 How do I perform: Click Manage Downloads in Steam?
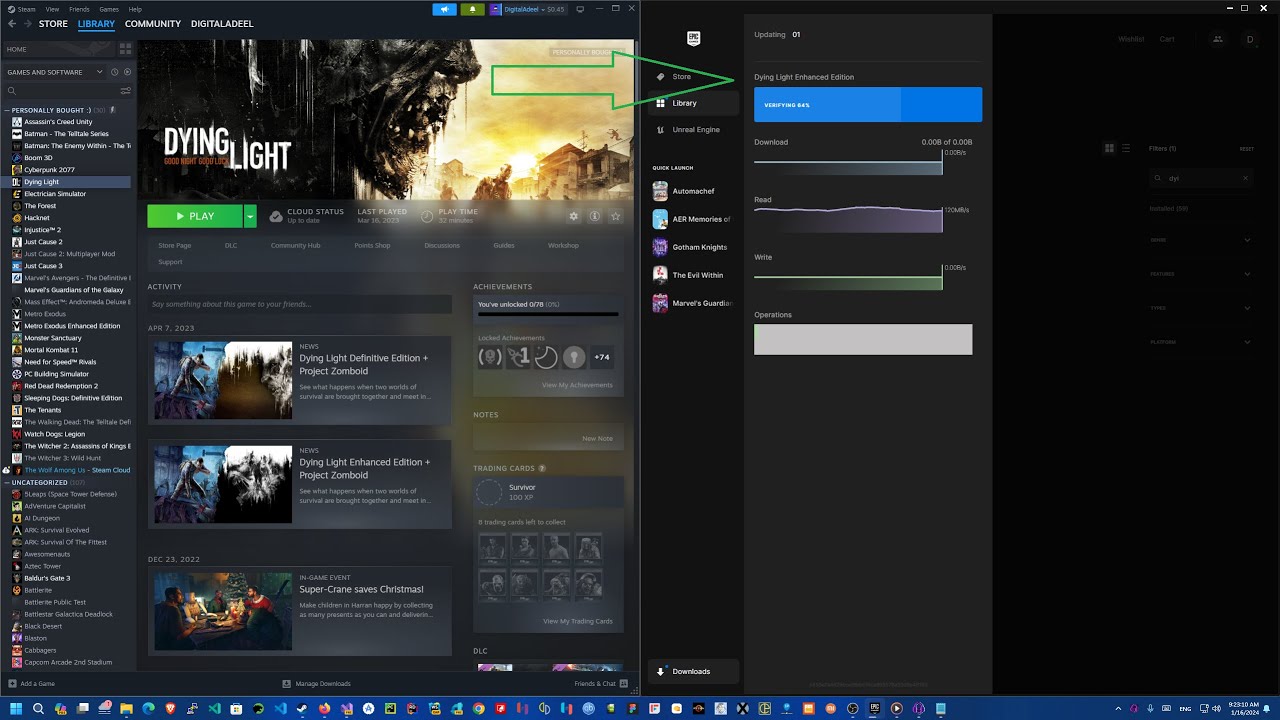click(x=316, y=684)
